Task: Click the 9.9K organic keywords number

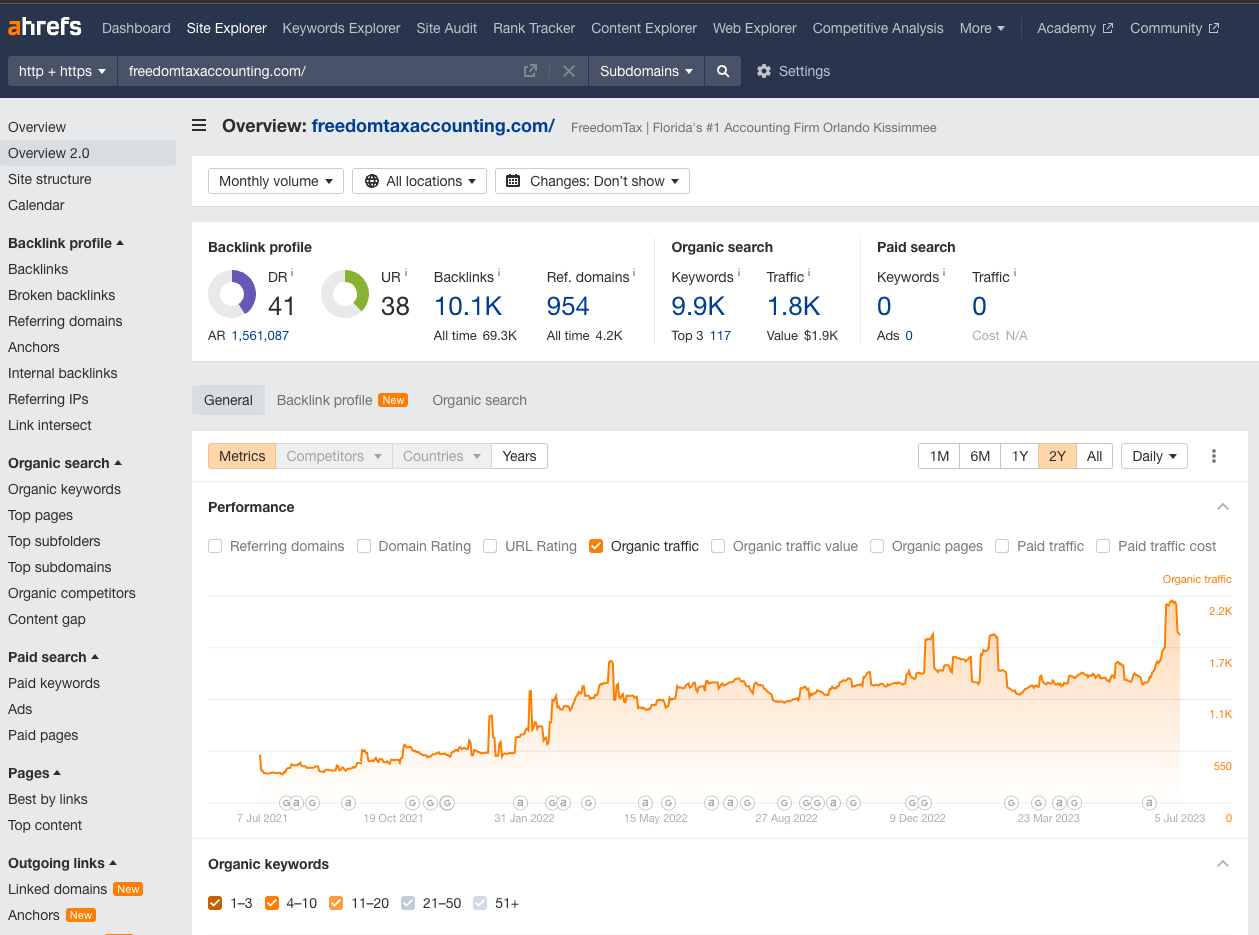Action: coord(698,306)
